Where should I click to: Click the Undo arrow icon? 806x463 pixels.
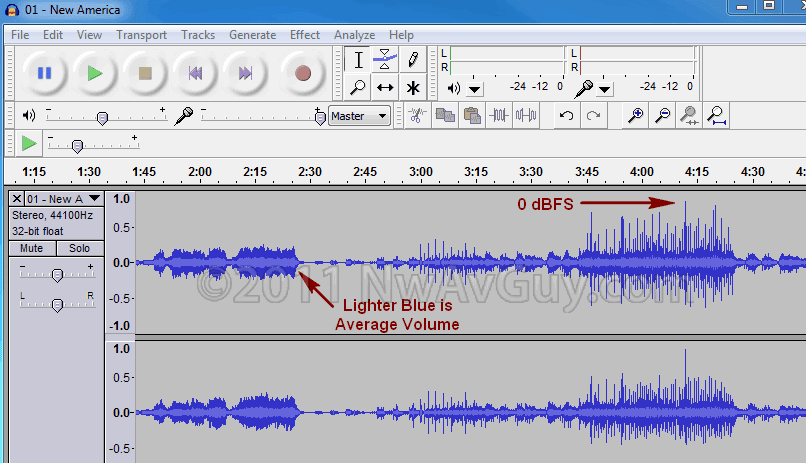pos(566,115)
